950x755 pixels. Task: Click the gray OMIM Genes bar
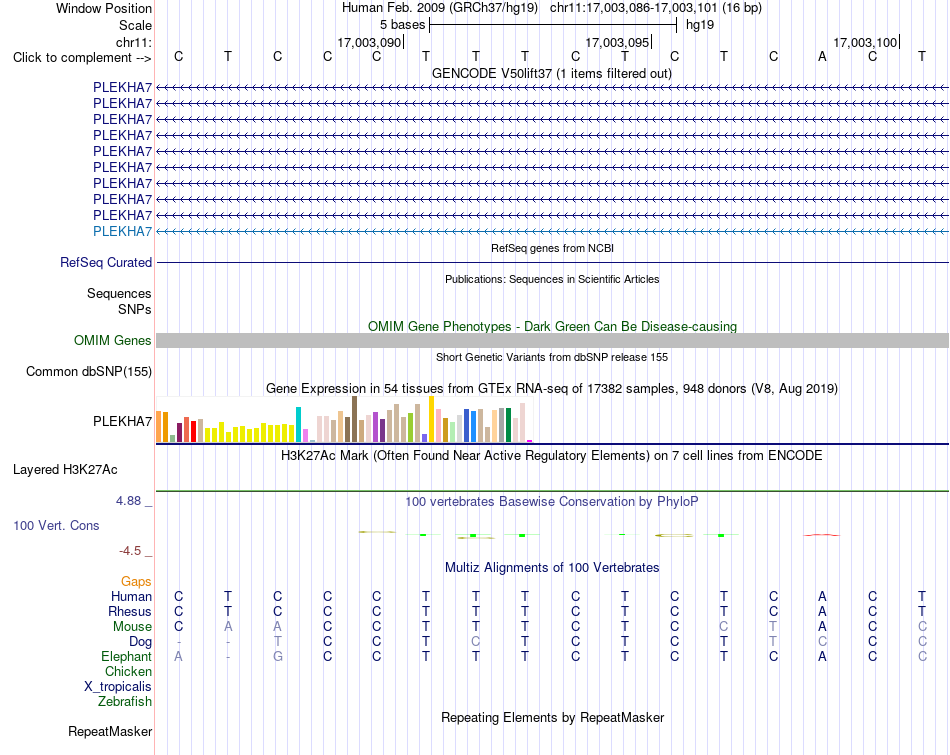pyautogui.click(x=552, y=341)
